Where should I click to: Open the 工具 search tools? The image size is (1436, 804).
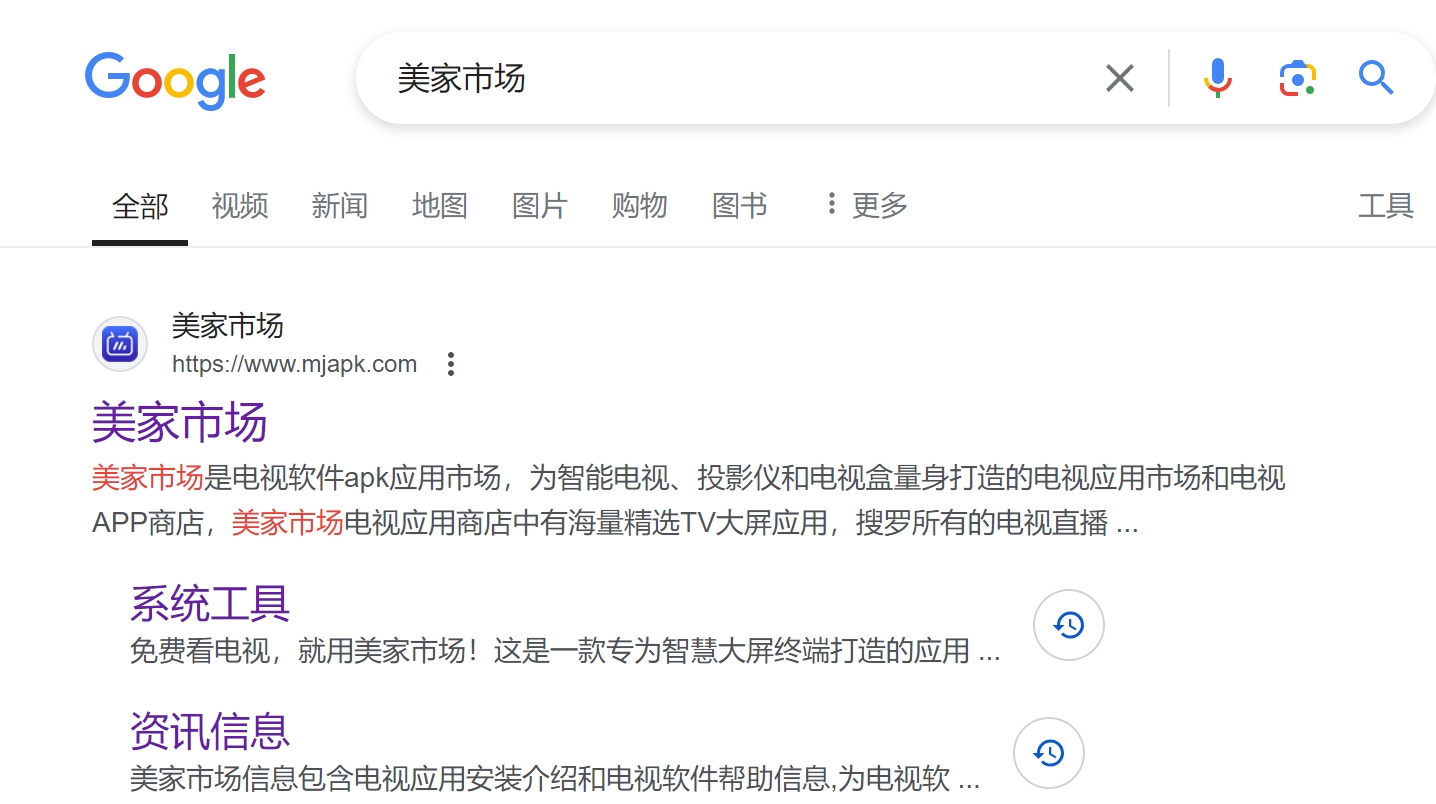pos(1386,206)
